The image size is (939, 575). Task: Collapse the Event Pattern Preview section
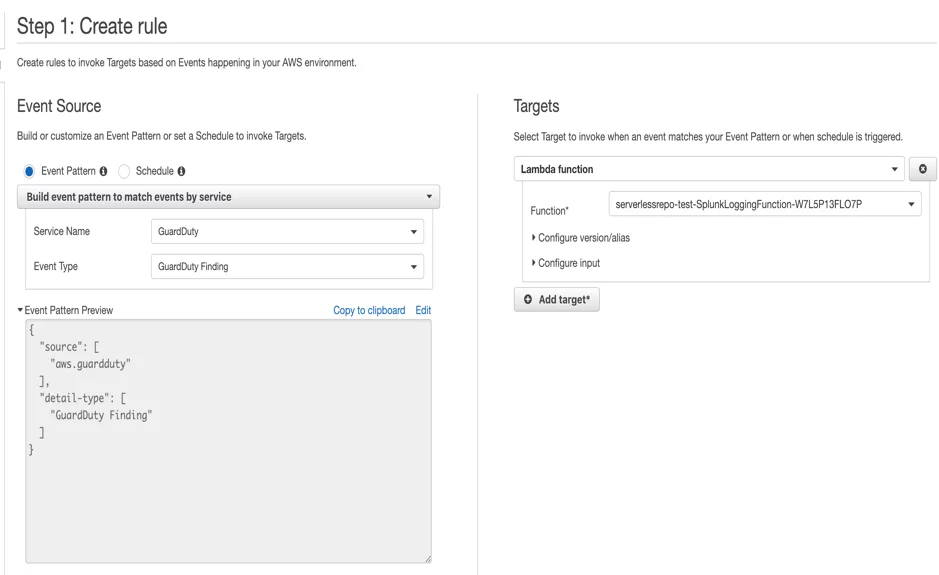[21, 311]
